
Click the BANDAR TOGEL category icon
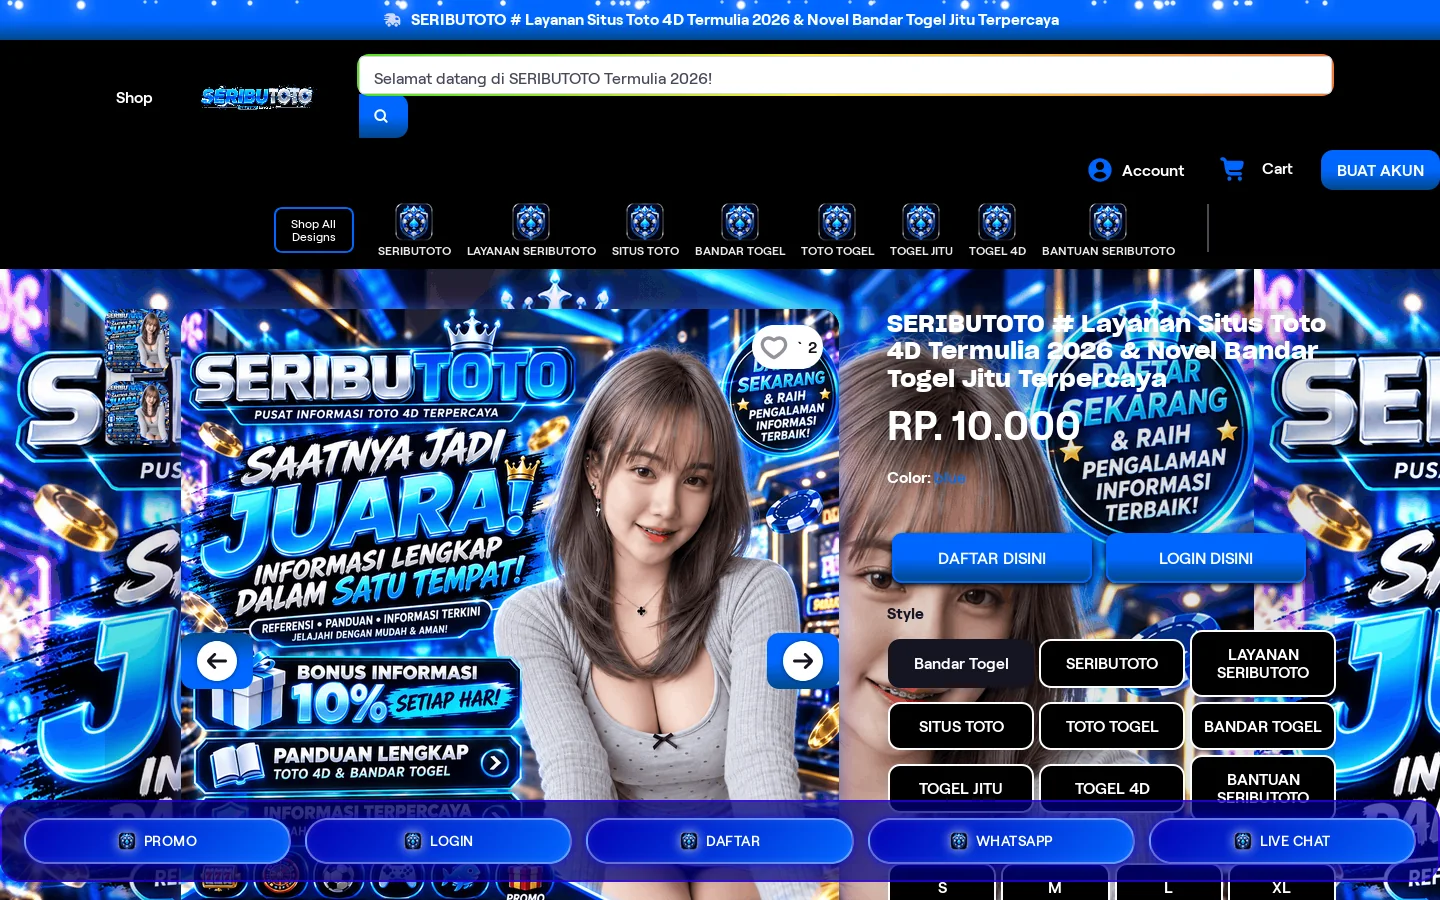740,222
